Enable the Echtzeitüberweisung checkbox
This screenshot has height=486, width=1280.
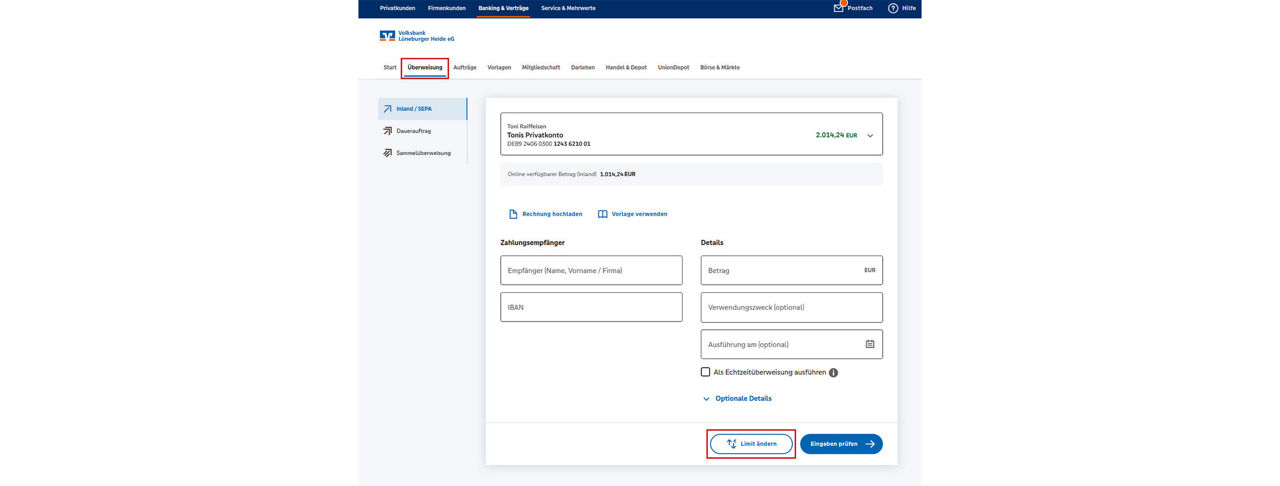coord(706,372)
